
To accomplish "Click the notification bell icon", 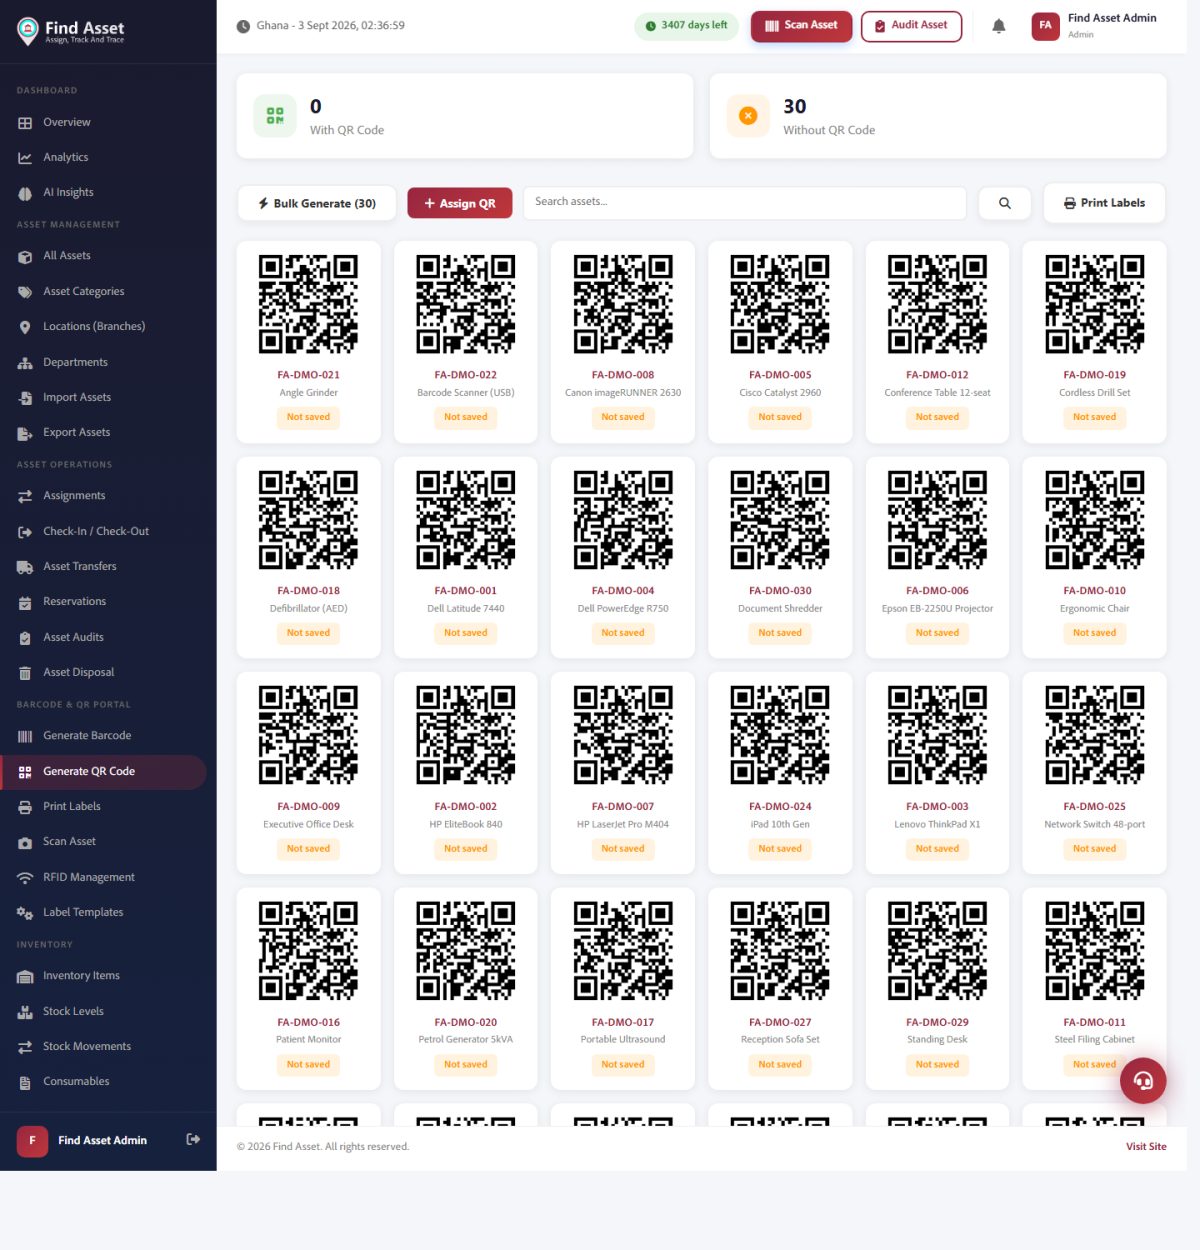I will click(998, 26).
